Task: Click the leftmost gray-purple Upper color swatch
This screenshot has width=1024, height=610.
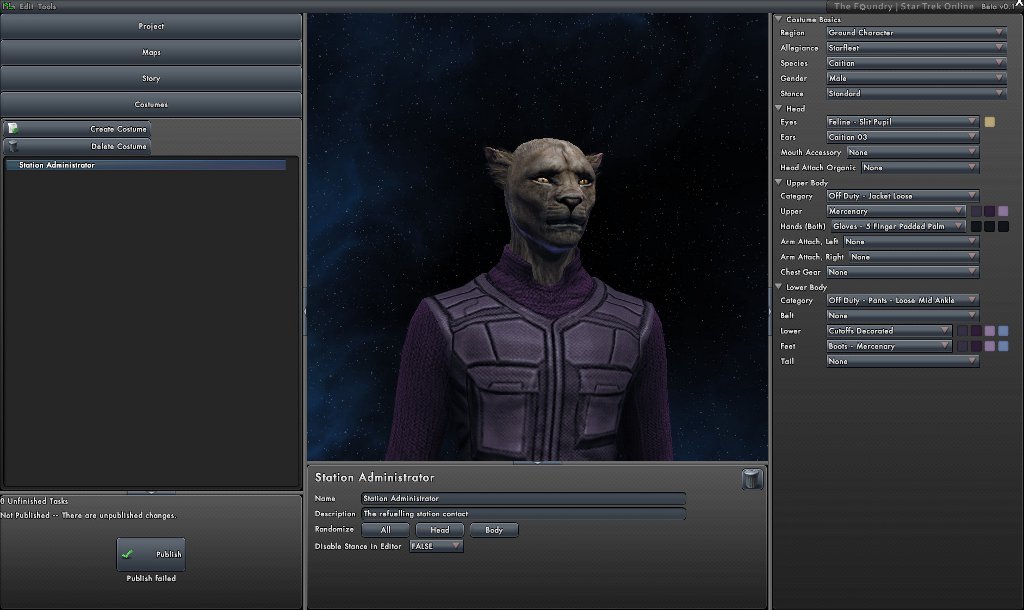Action: [x=976, y=211]
